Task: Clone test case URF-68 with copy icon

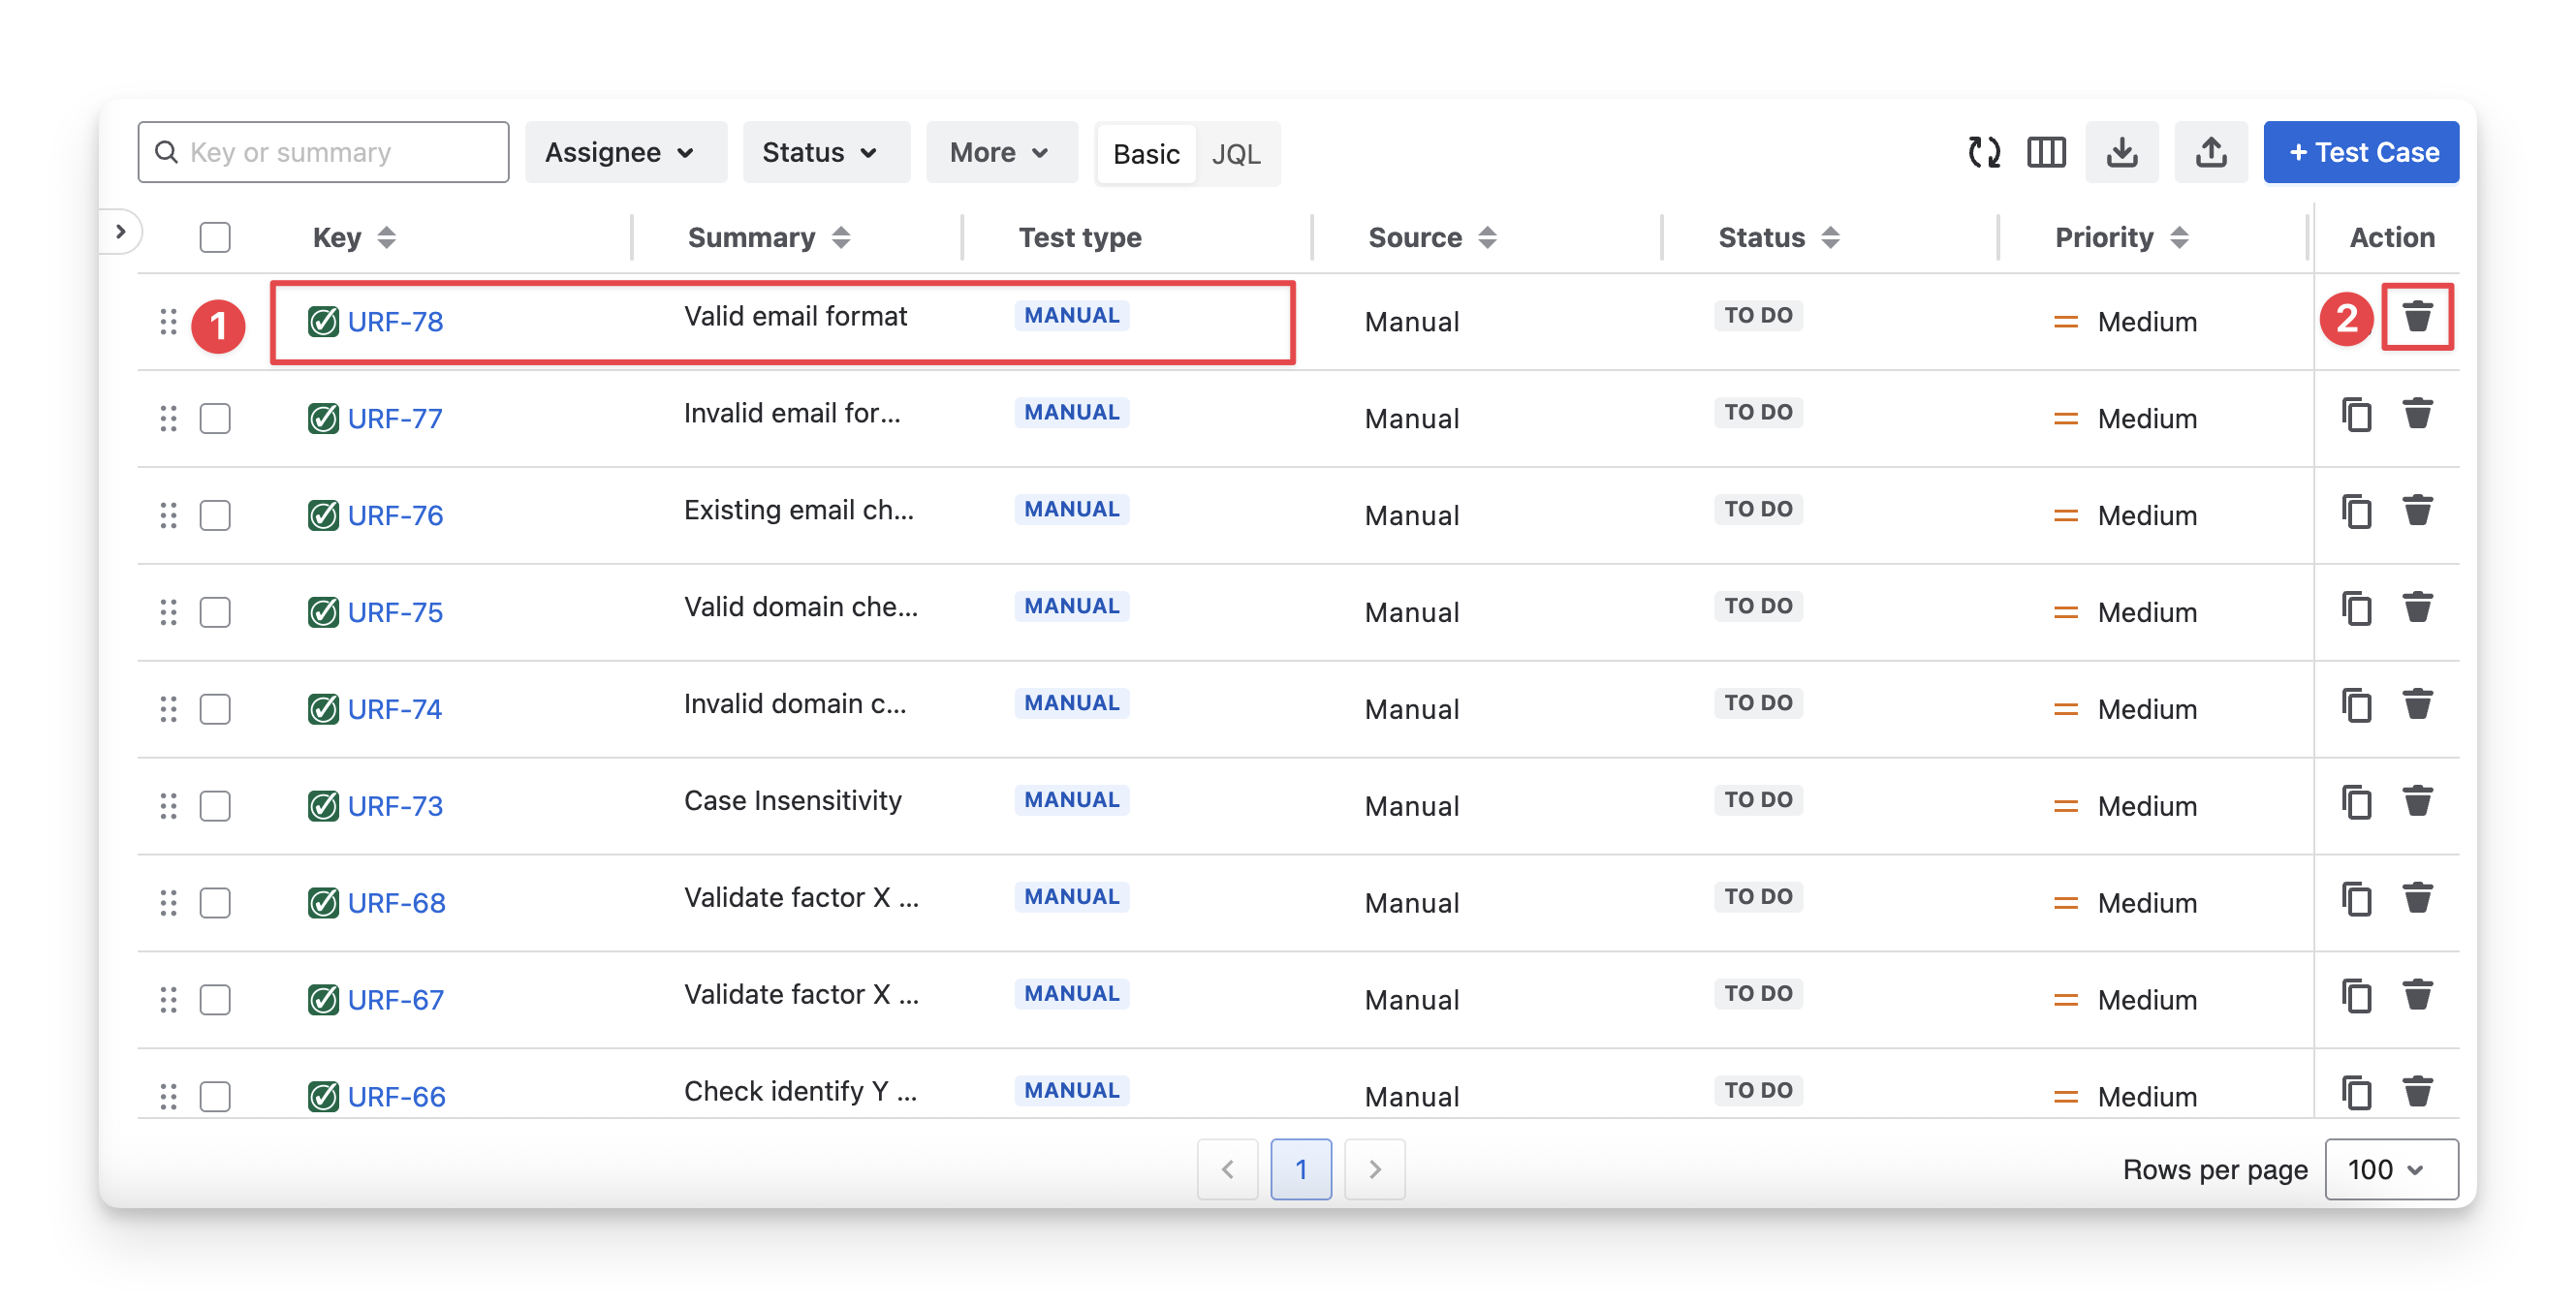Action: tap(2357, 899)
